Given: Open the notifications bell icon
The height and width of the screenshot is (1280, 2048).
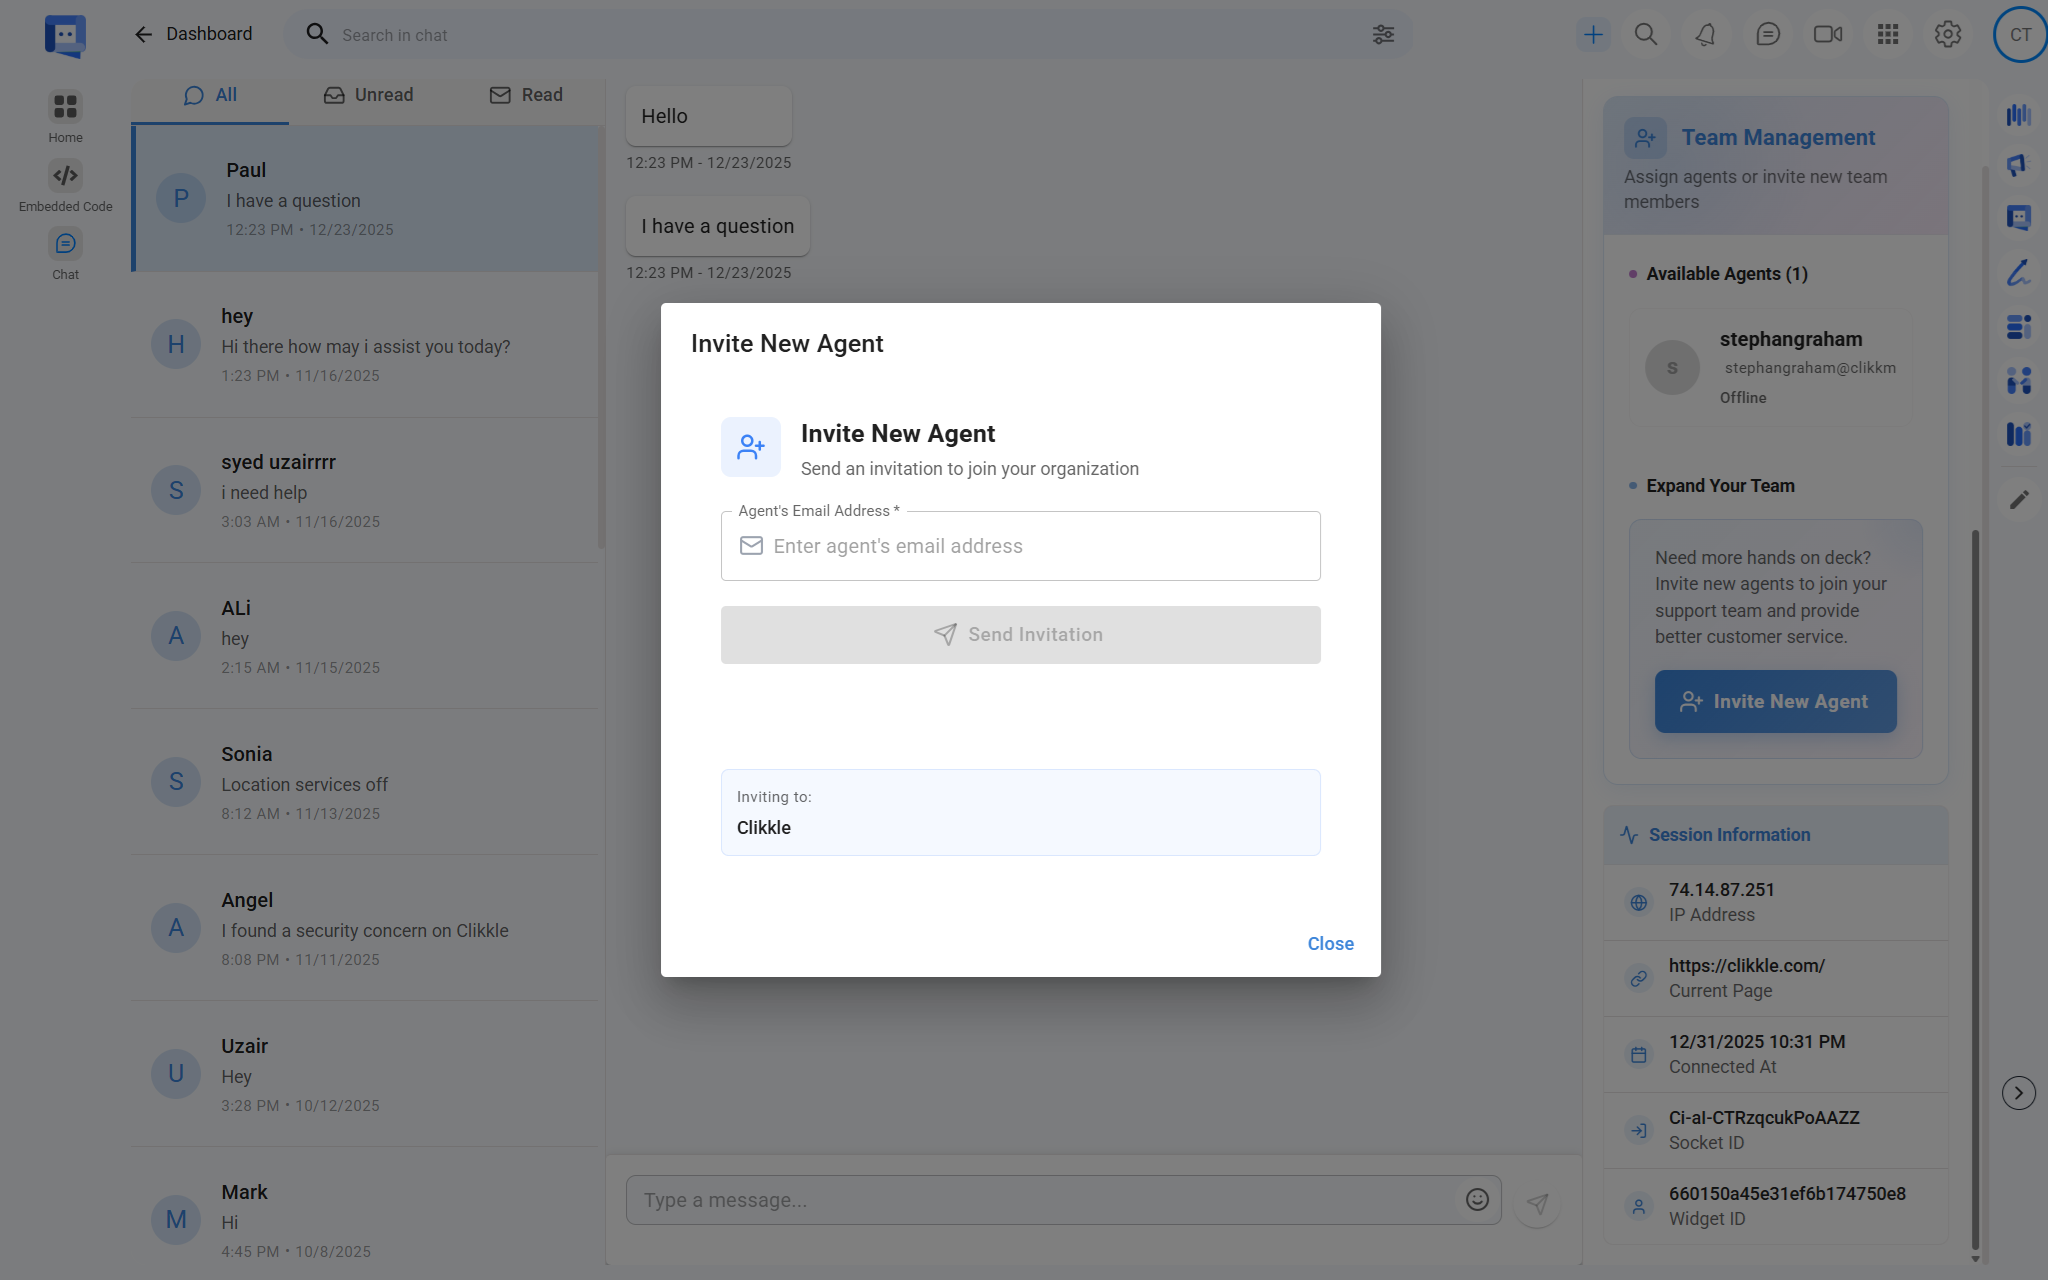Looking at the screenshot, I should [1705, 35].
